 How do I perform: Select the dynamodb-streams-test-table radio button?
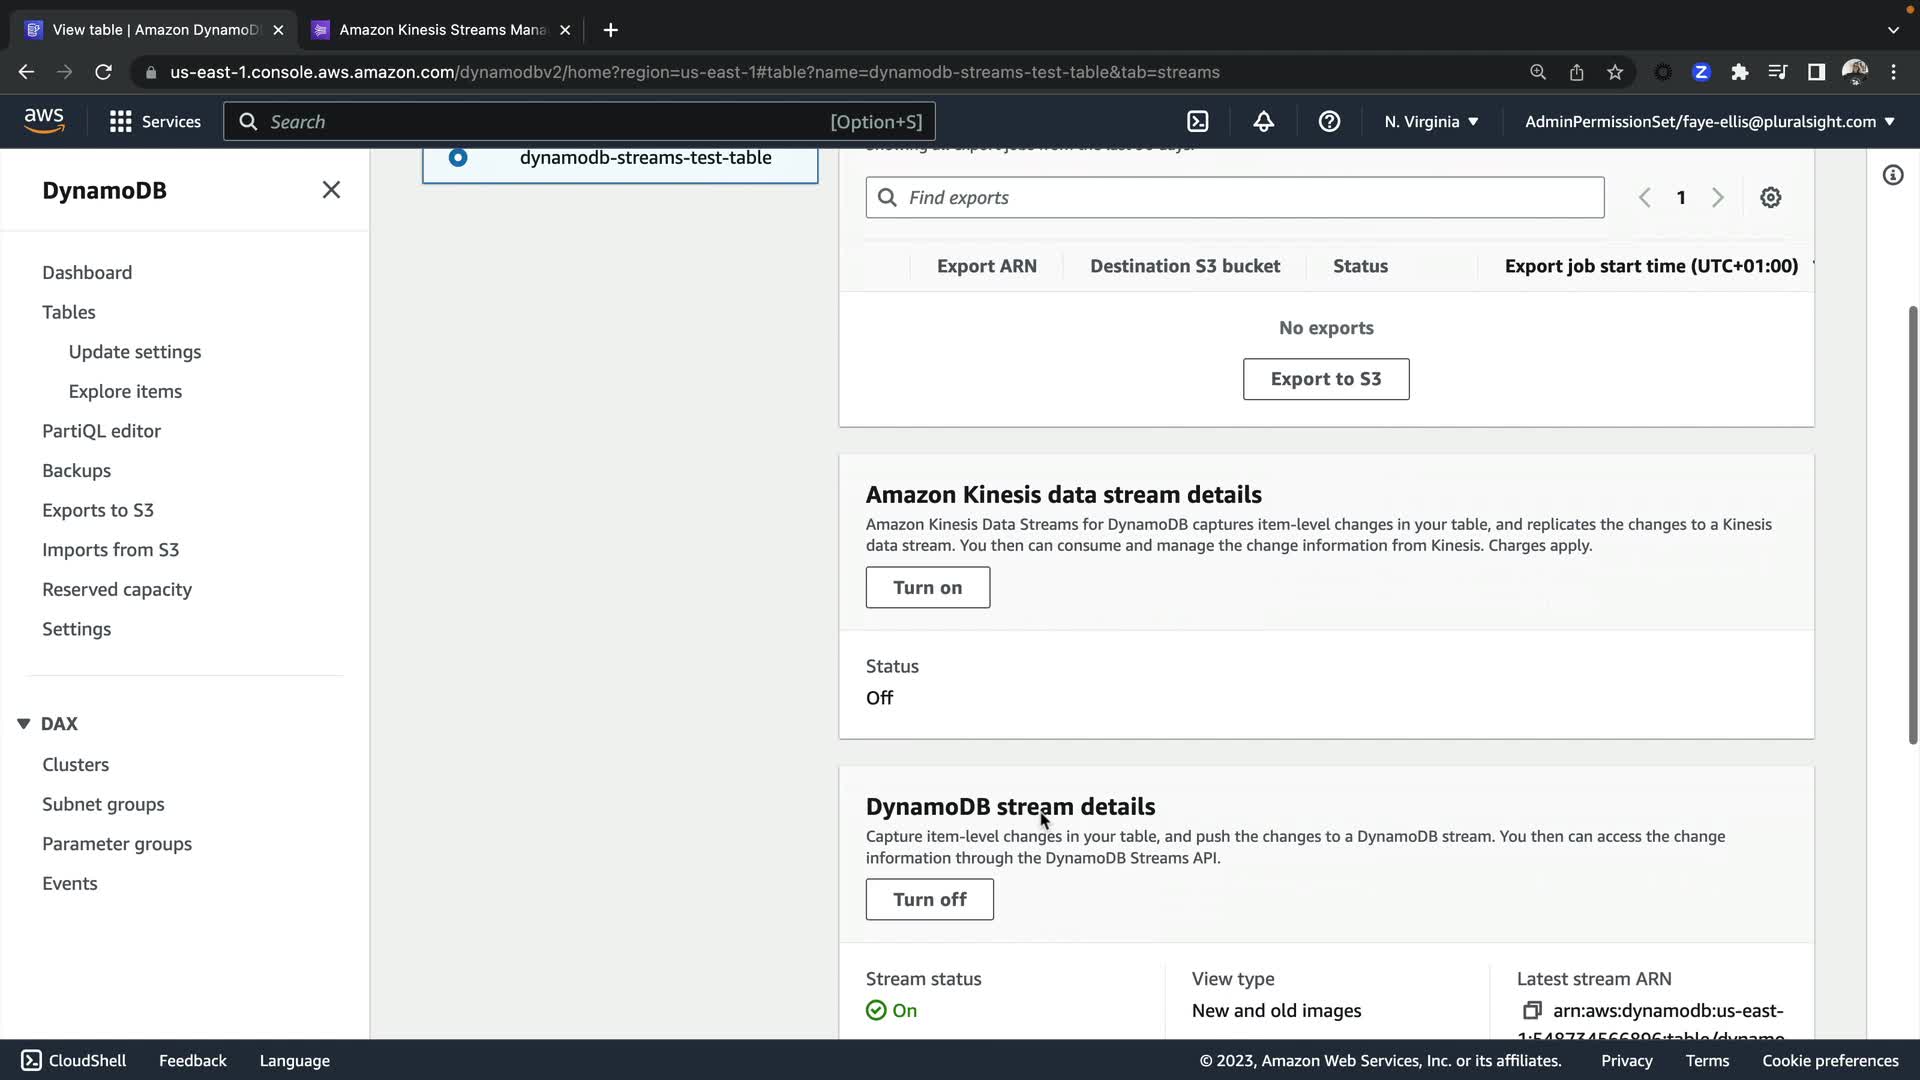(458, 157)
